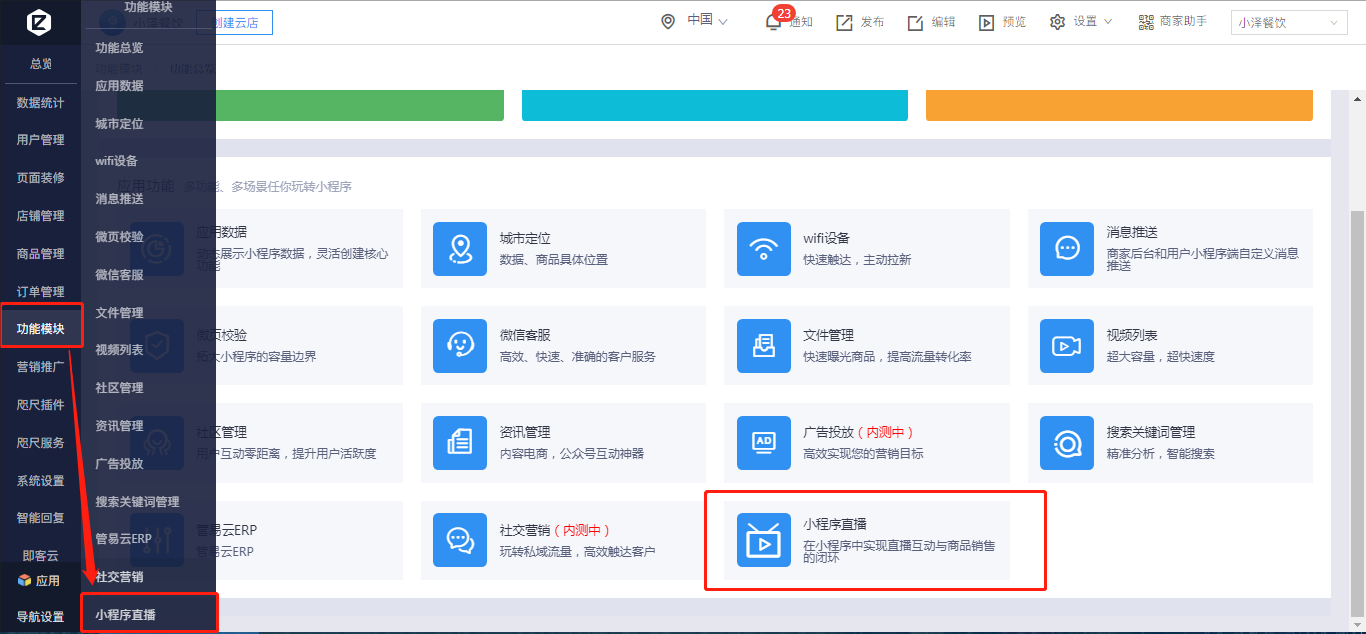
Task: Choose 小程序直播 in the submenu
Action: coord(126,615)
